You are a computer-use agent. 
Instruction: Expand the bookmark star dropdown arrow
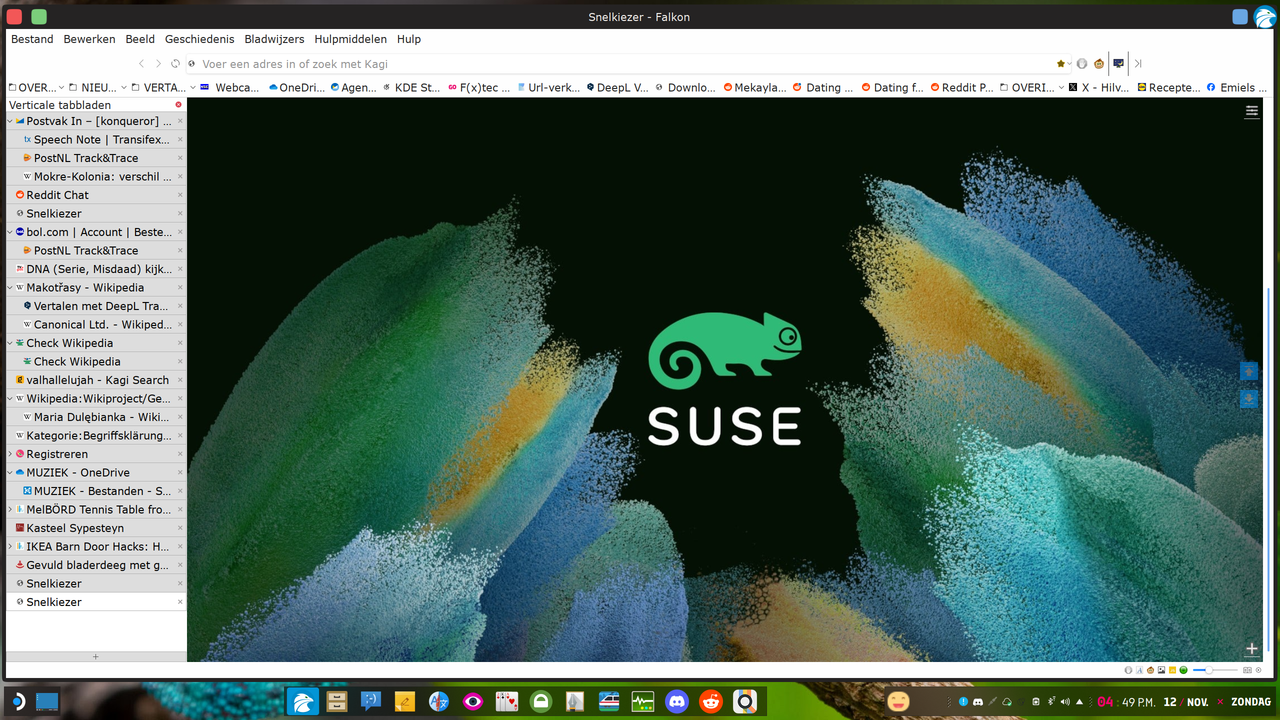pos(1070,64)
